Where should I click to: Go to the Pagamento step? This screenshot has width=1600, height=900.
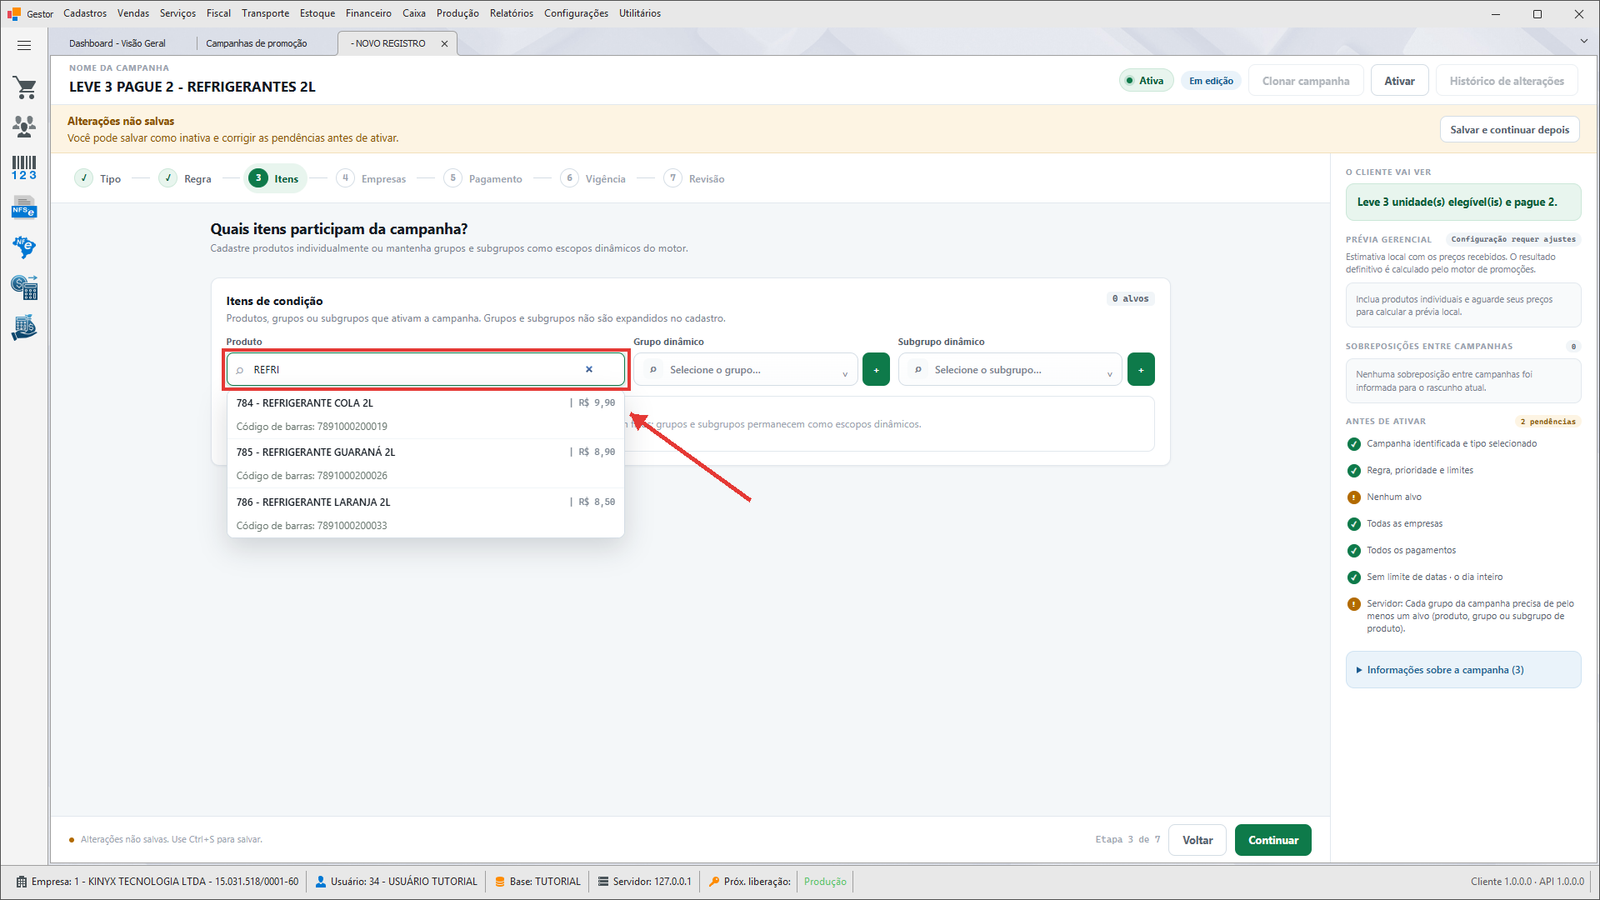point(484,179)
